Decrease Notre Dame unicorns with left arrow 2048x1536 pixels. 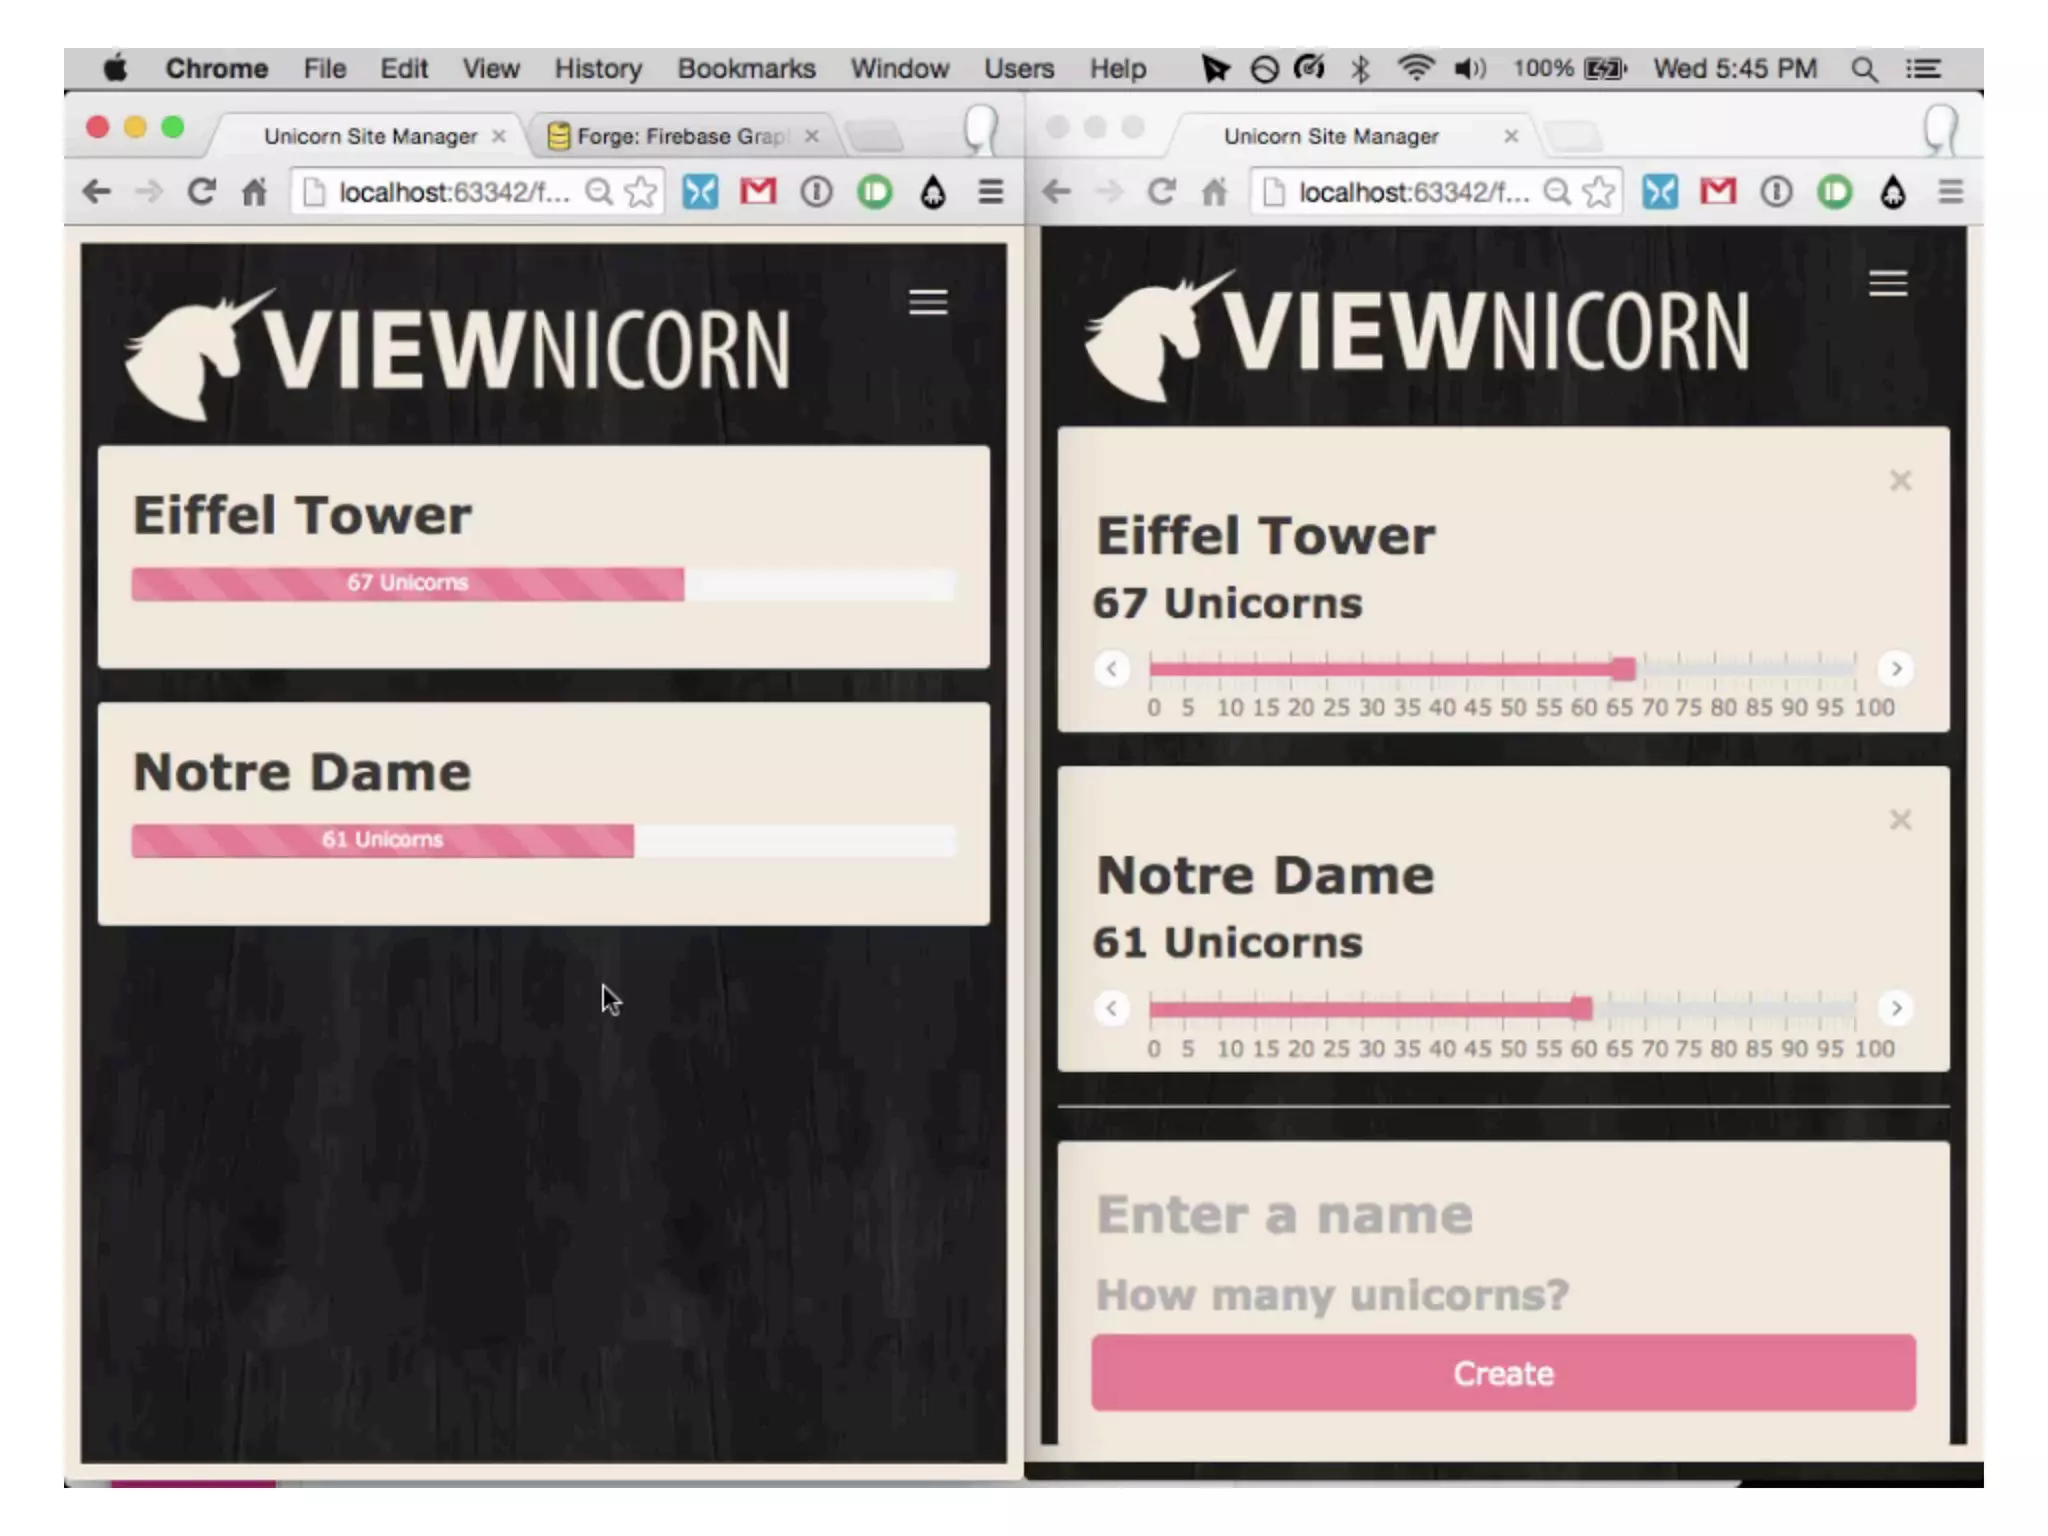1111,1008
